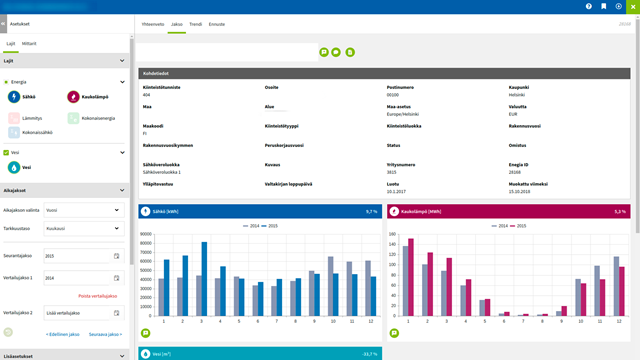Click Sähkö chart header icon
640x360 pixels.
146,211
